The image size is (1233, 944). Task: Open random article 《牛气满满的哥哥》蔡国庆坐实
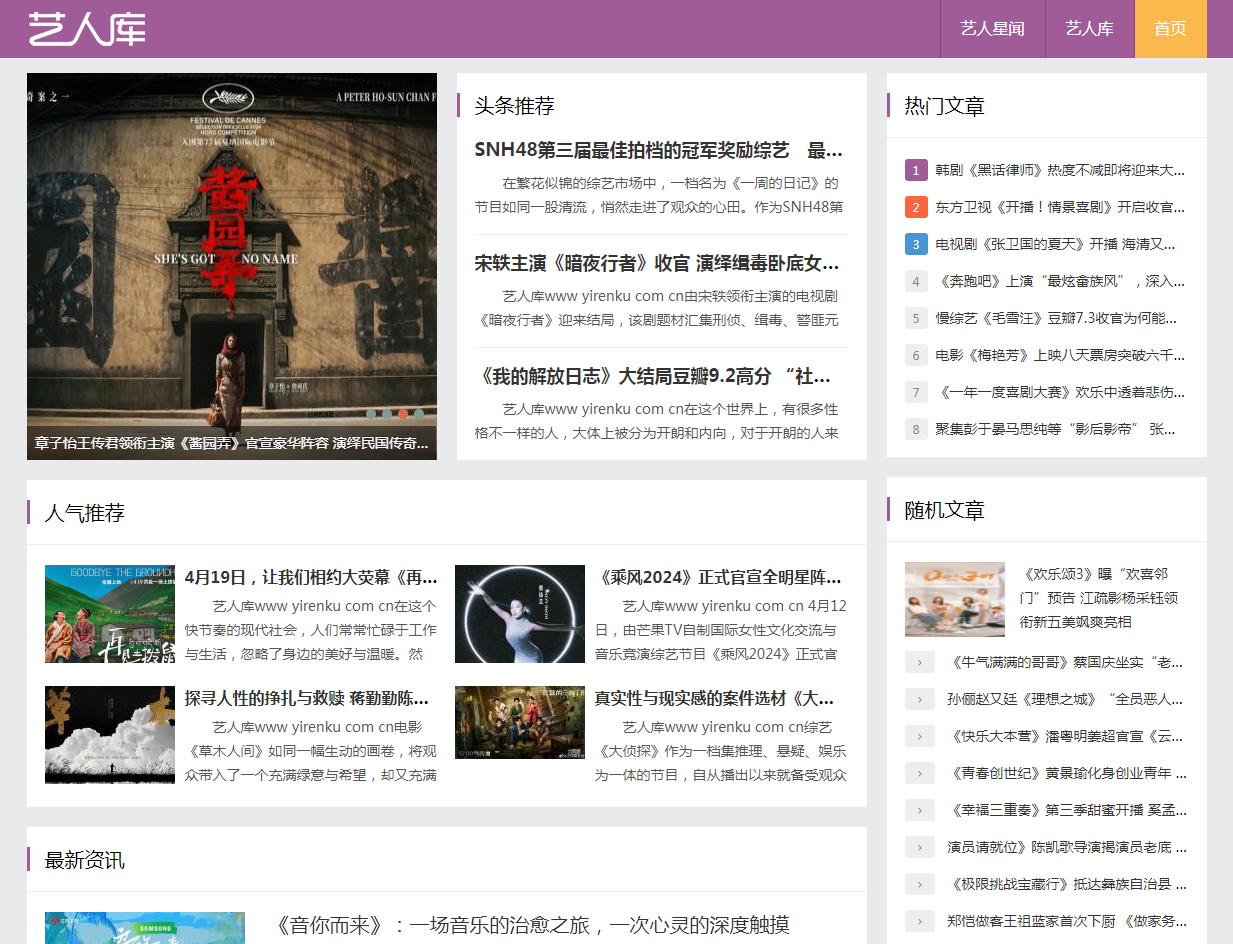coord(1066,662)
